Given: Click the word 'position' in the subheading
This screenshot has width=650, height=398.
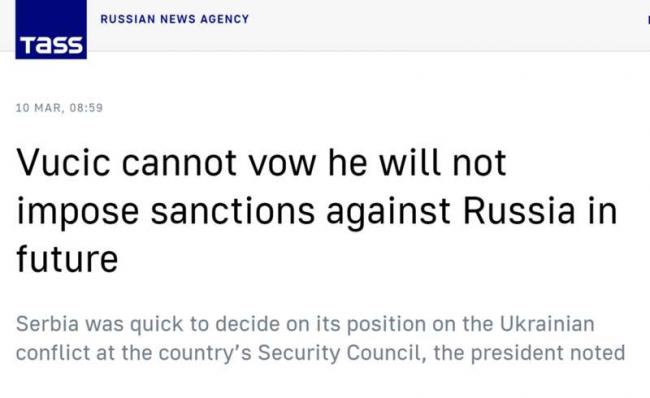Looking at the screenshot, I should click(386, 325).
